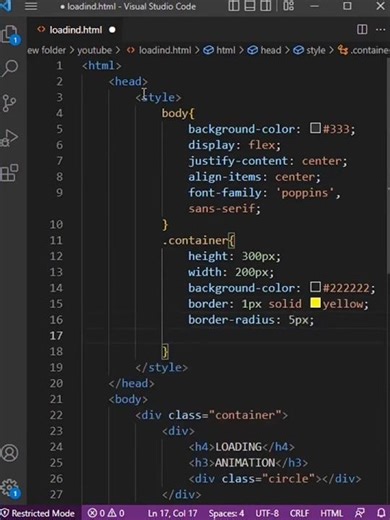Open the Run and Debug view
The height and width of the screenshot is (520, 390).
pos(9,138)
